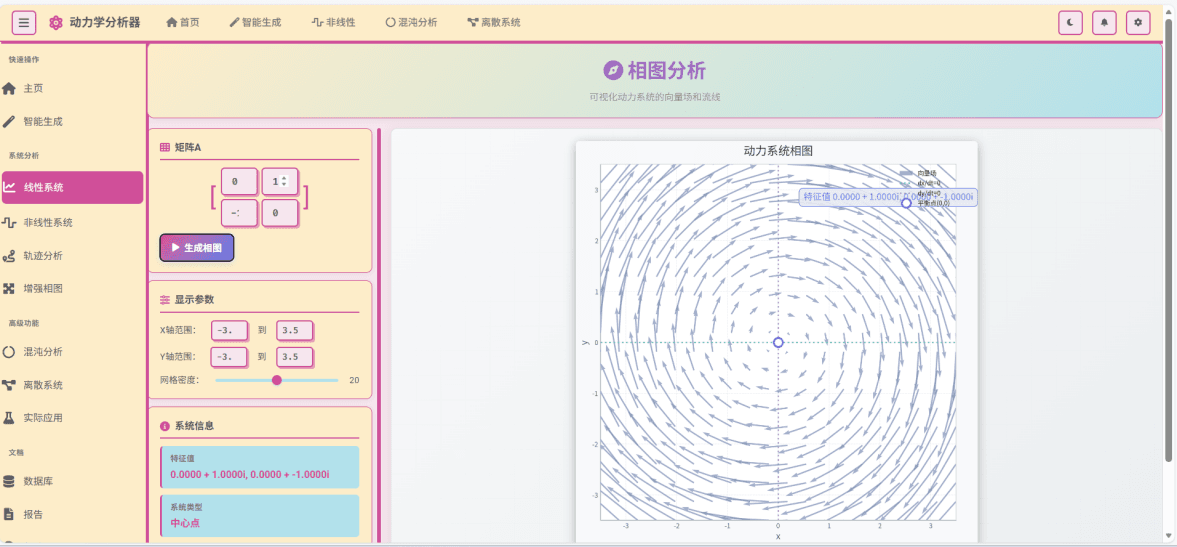The width and height of the screenshot is (1177, 547).
Task: Click stepper arrows on matrix top-right cell
Action: point(284,182)
